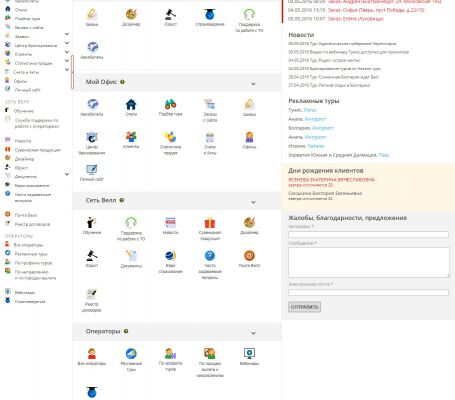Open Все операторы icon in Операторы section
455x400 pixels.
pos(92,354)
